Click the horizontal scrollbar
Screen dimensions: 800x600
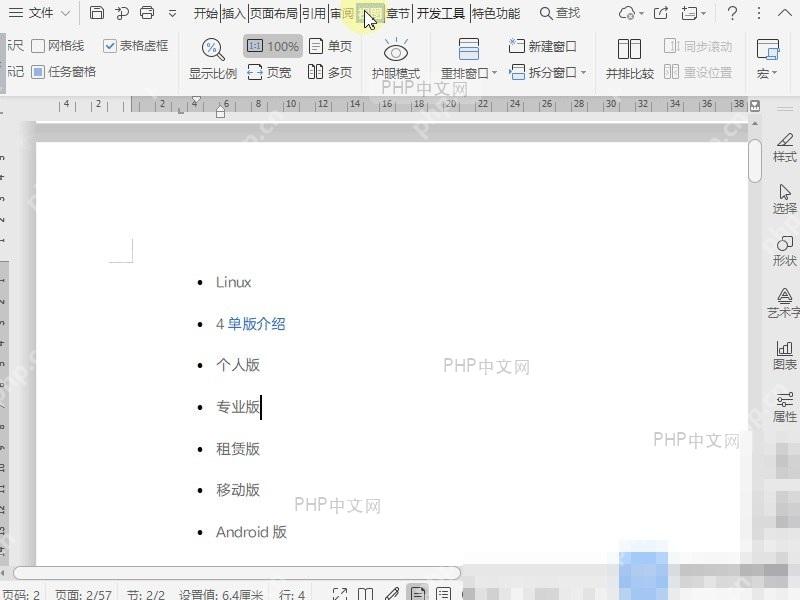point(237,572)
